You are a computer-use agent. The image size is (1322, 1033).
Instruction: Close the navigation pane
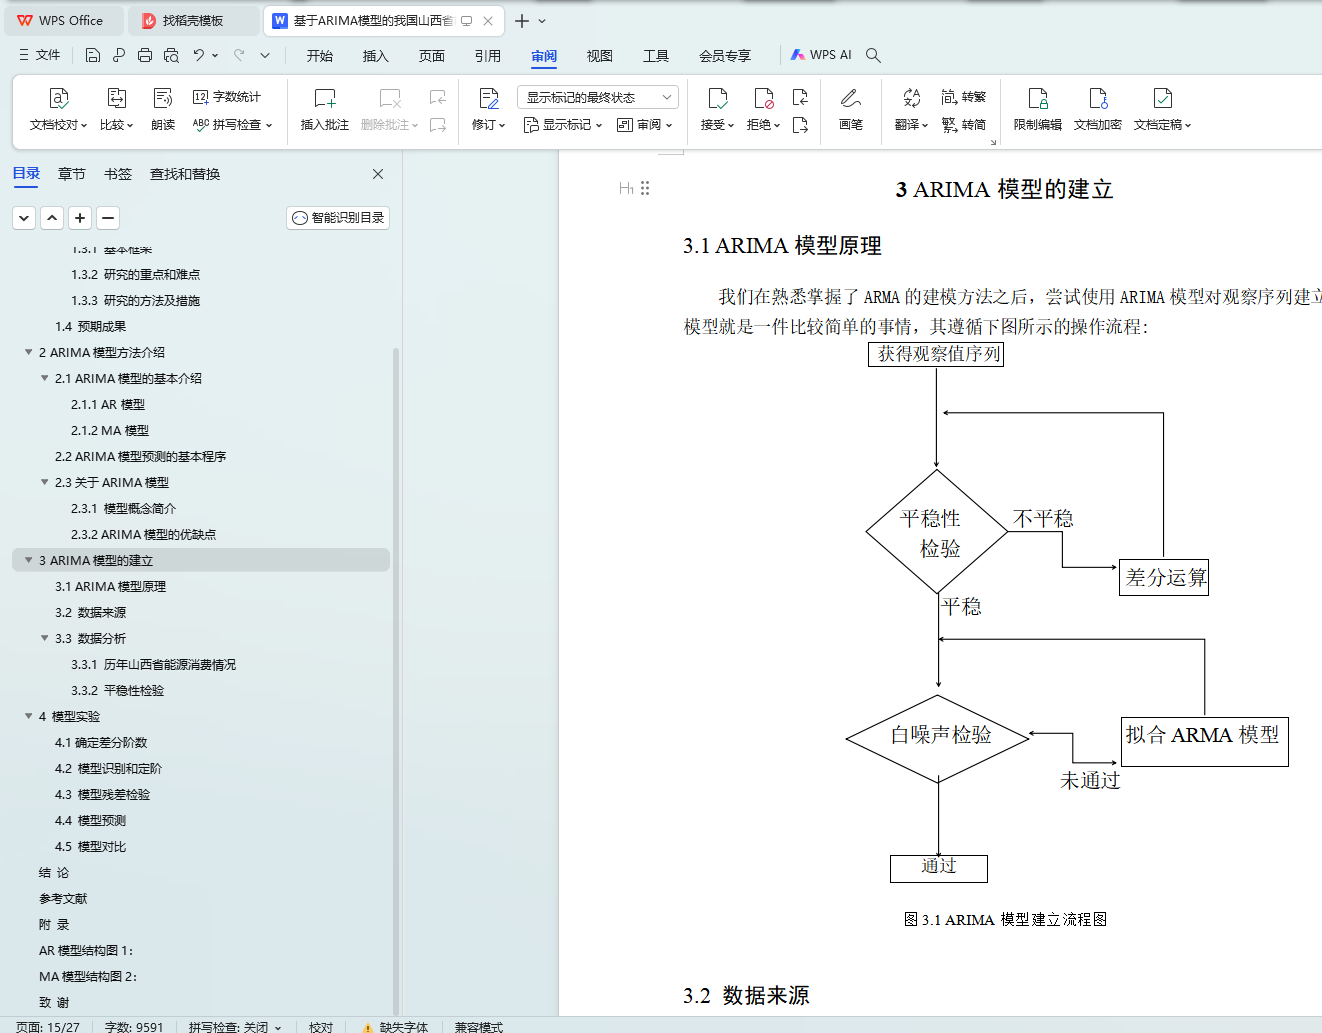point(378,174)
